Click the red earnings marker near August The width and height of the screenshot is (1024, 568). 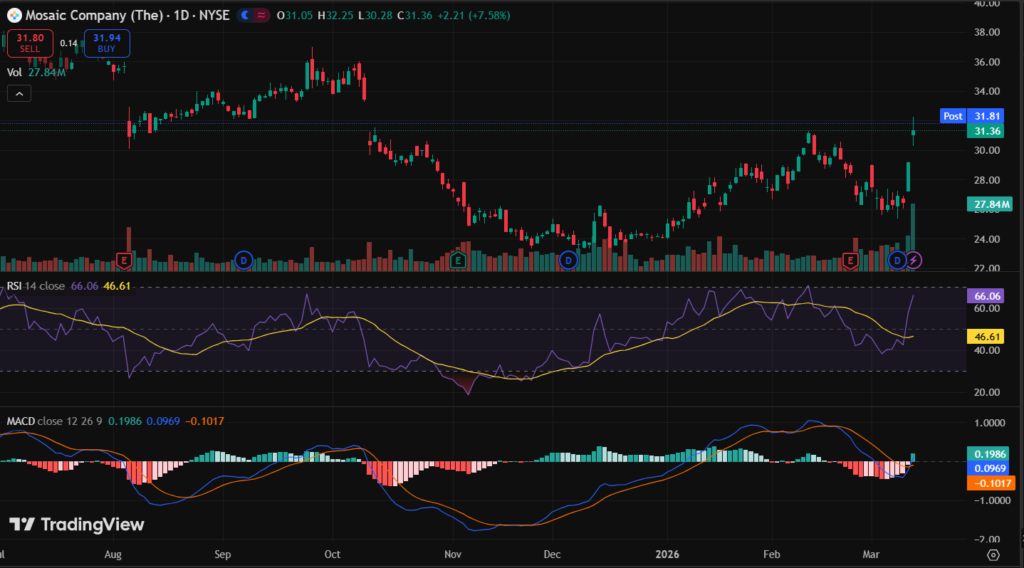(124, 260)
